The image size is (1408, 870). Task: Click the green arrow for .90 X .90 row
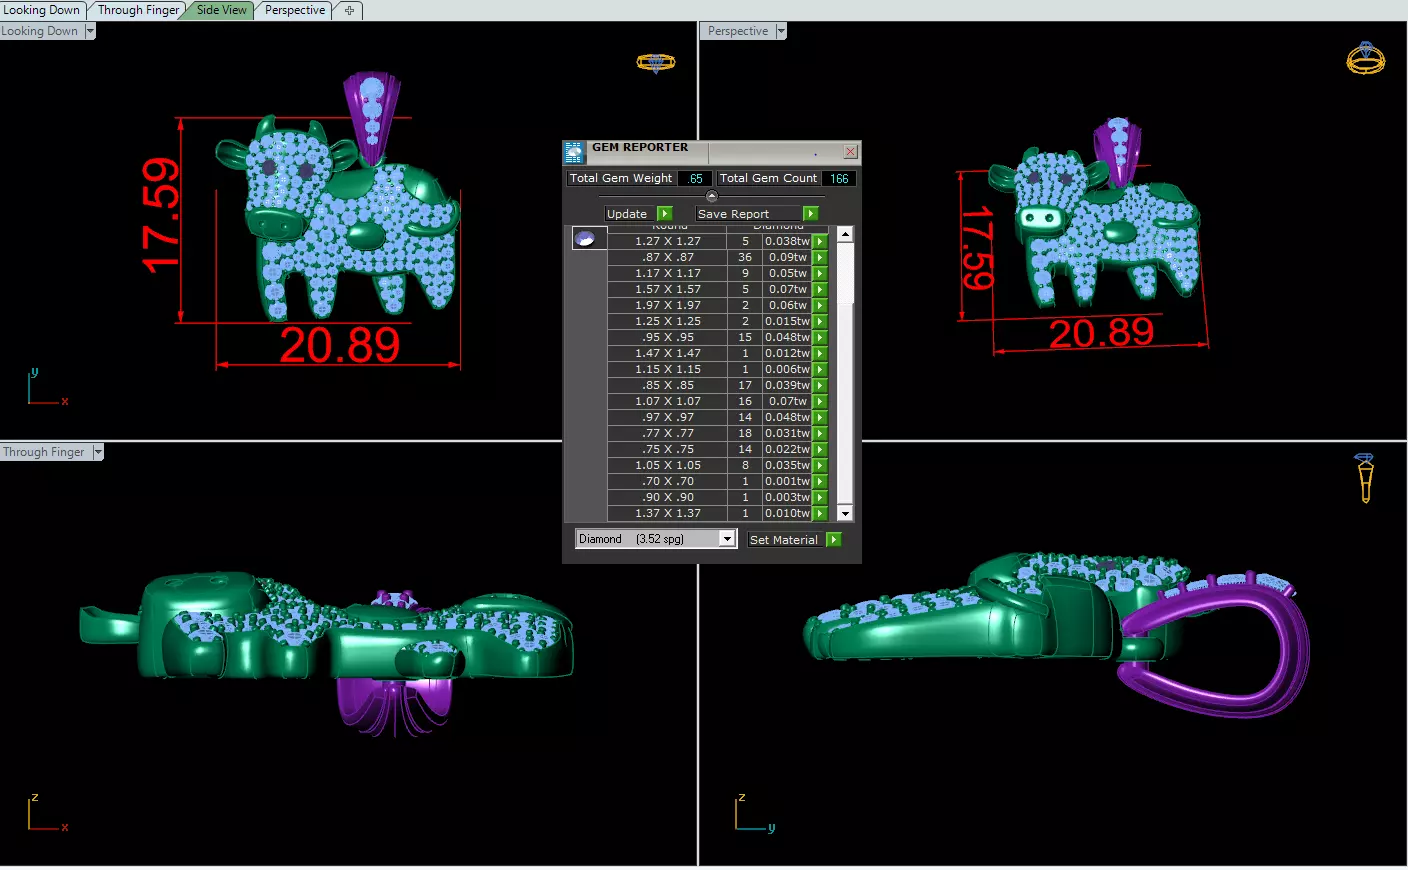[820, 497]
